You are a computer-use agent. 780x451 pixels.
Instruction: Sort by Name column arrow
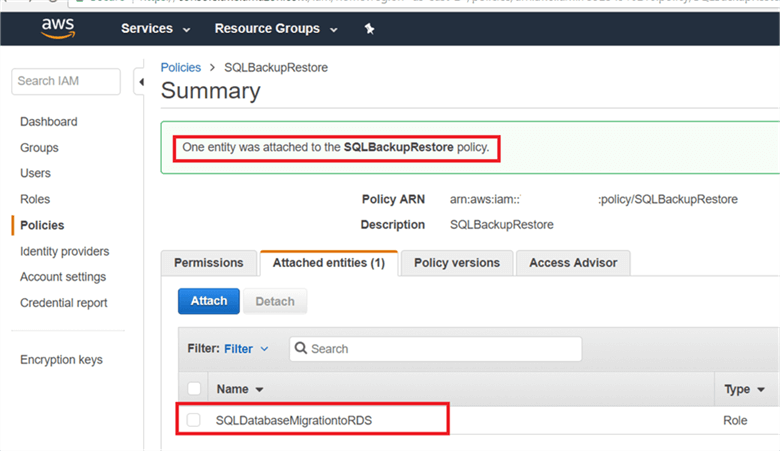click(x=259, y=389)
